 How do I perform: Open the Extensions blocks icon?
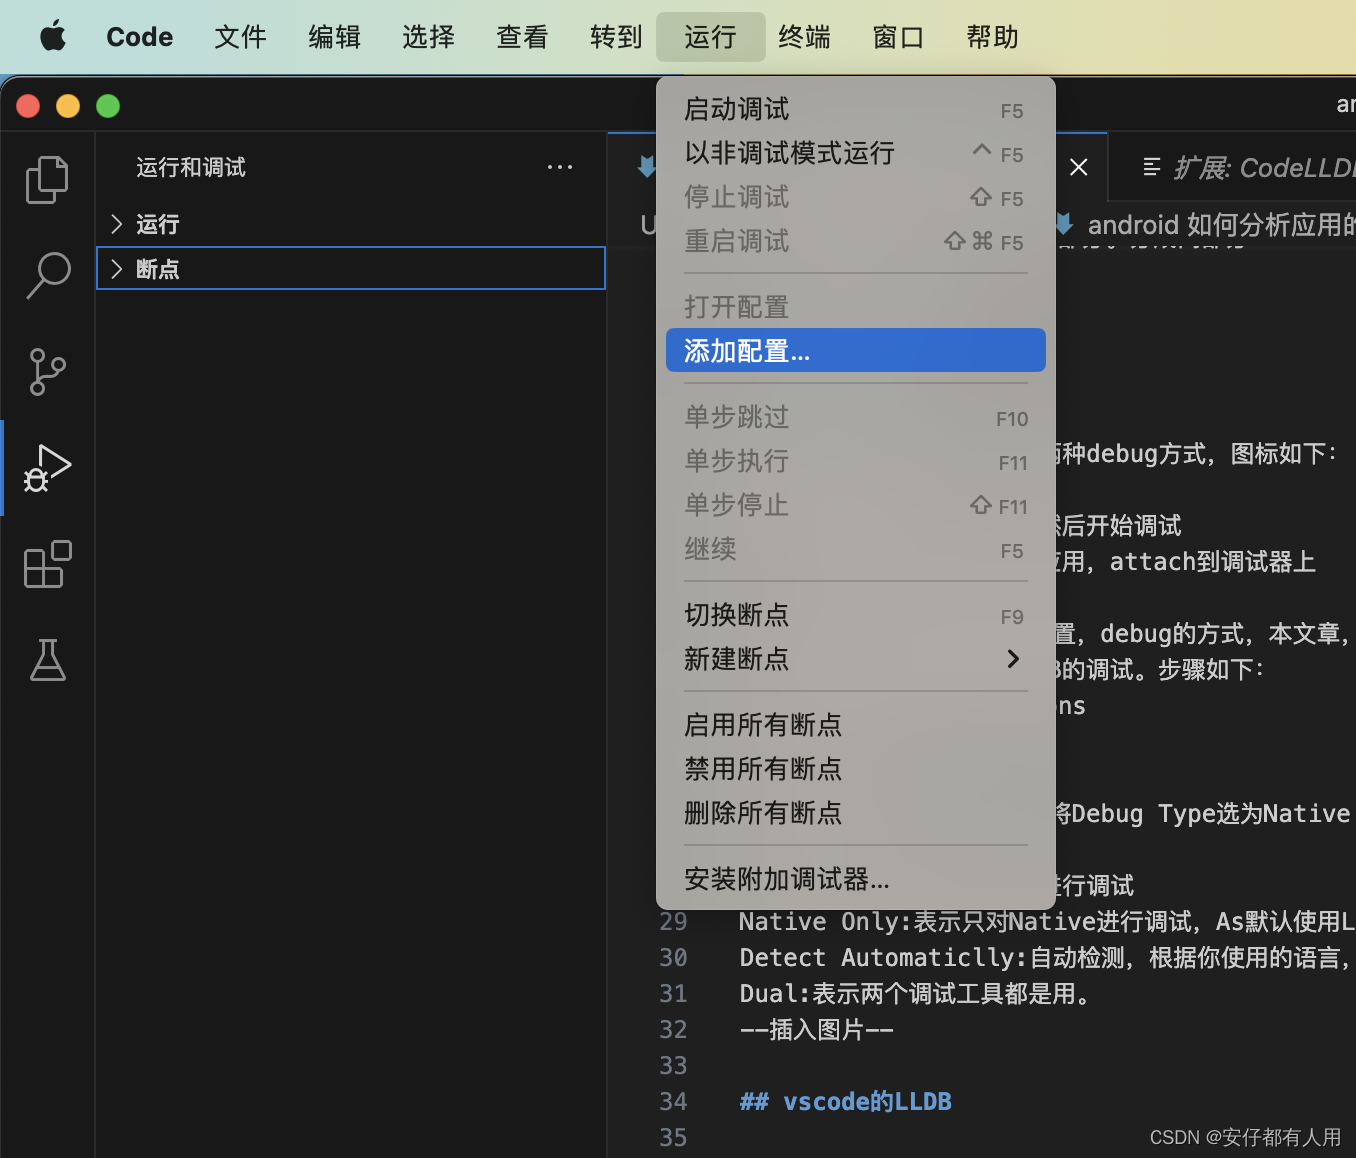click(47, 564)
